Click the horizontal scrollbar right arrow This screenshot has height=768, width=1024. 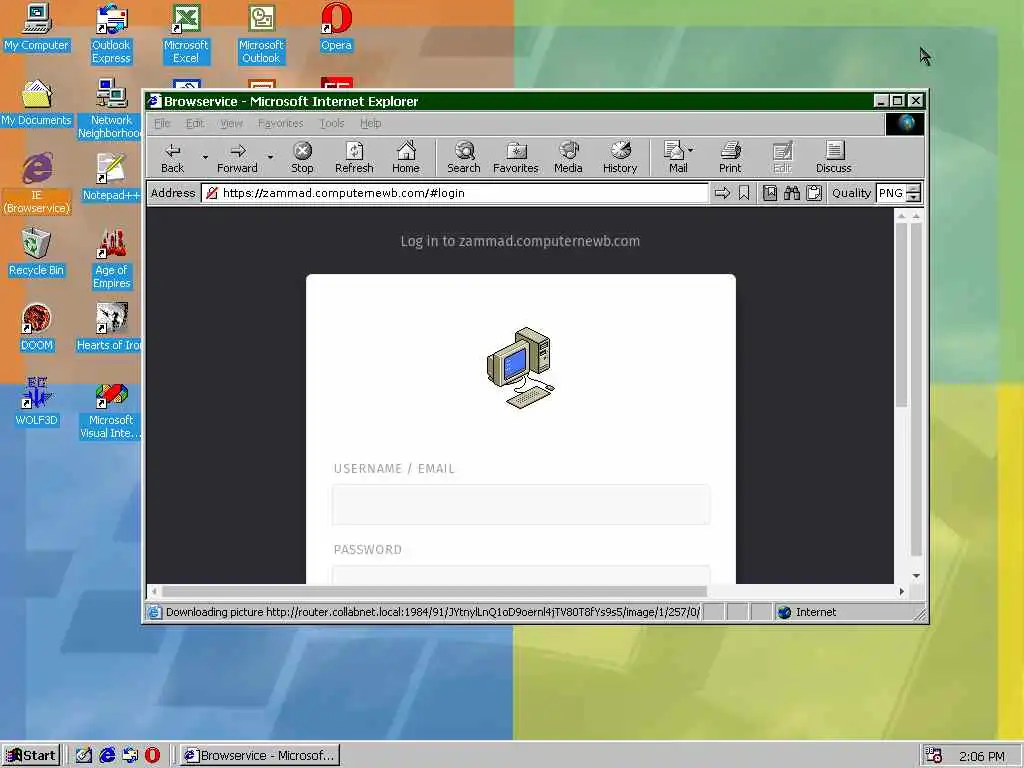pos(901,591)
